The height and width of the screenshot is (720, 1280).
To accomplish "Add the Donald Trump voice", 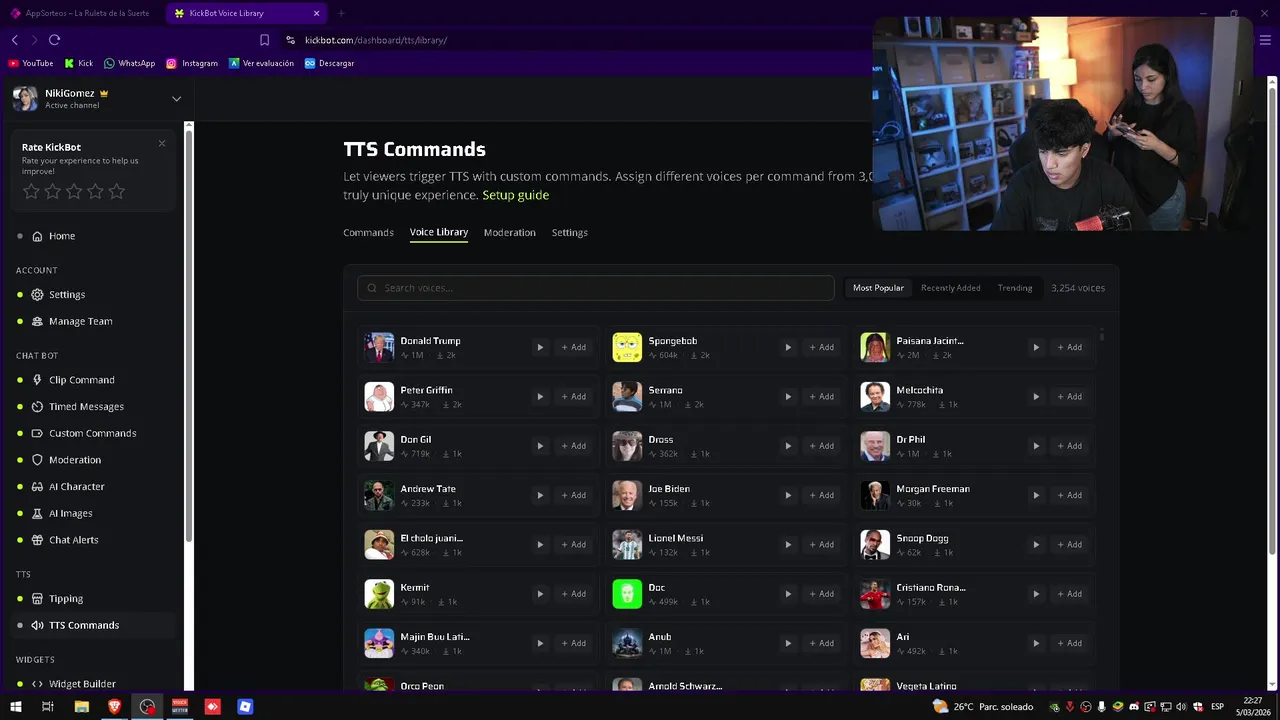I will (x=573, y=347).
